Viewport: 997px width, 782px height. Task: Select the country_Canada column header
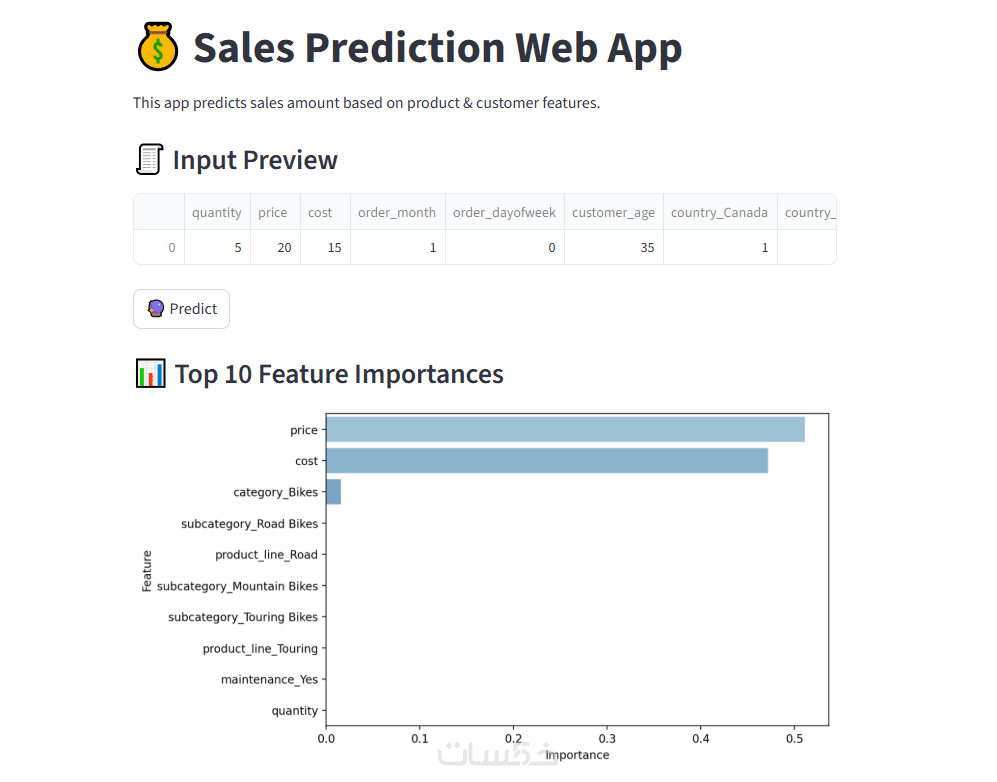[x=719, y=212]
